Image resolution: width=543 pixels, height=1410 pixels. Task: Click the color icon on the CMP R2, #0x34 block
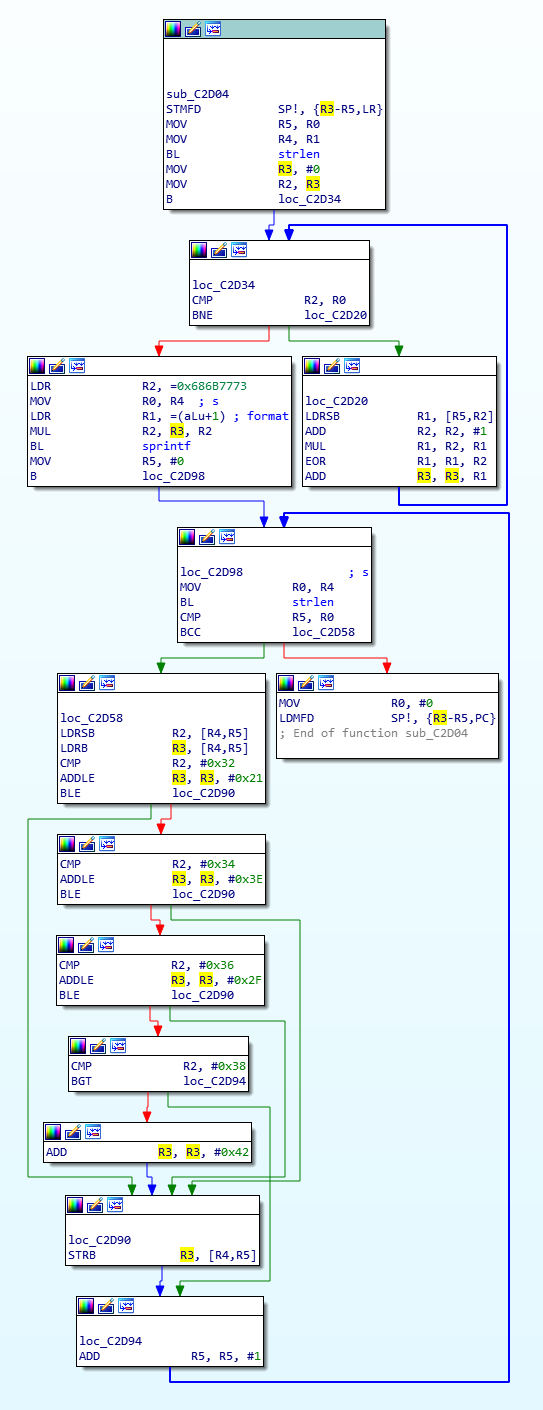(x=67, y=844)
